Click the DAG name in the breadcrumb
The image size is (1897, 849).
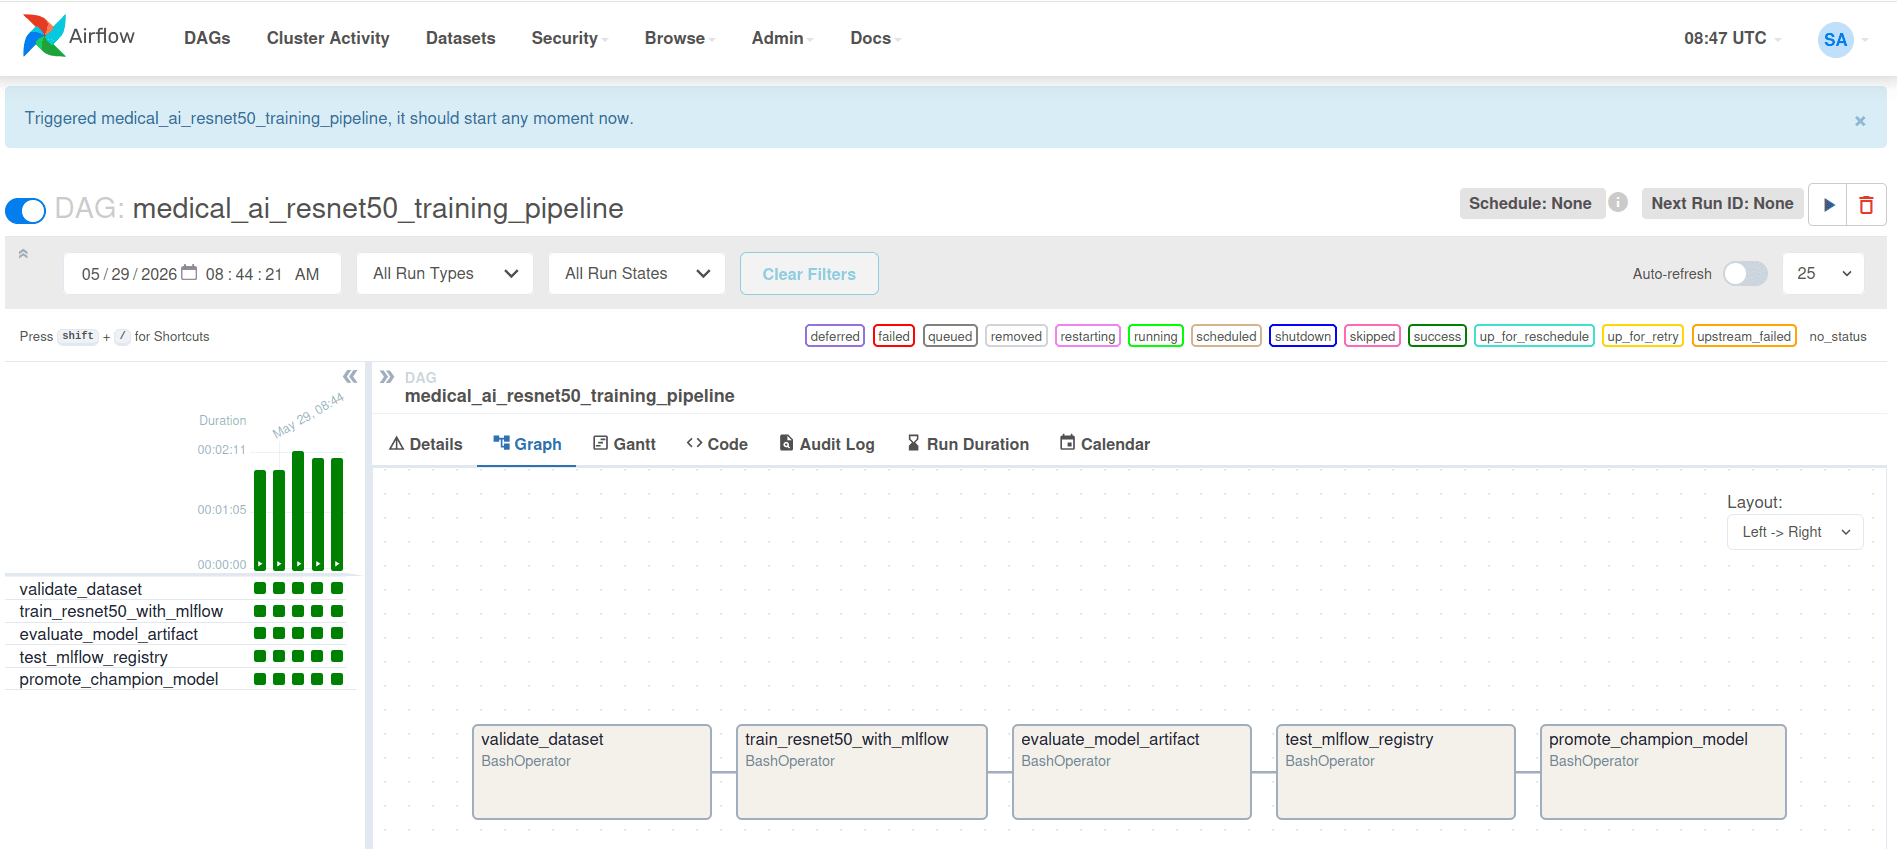(569, 396)
